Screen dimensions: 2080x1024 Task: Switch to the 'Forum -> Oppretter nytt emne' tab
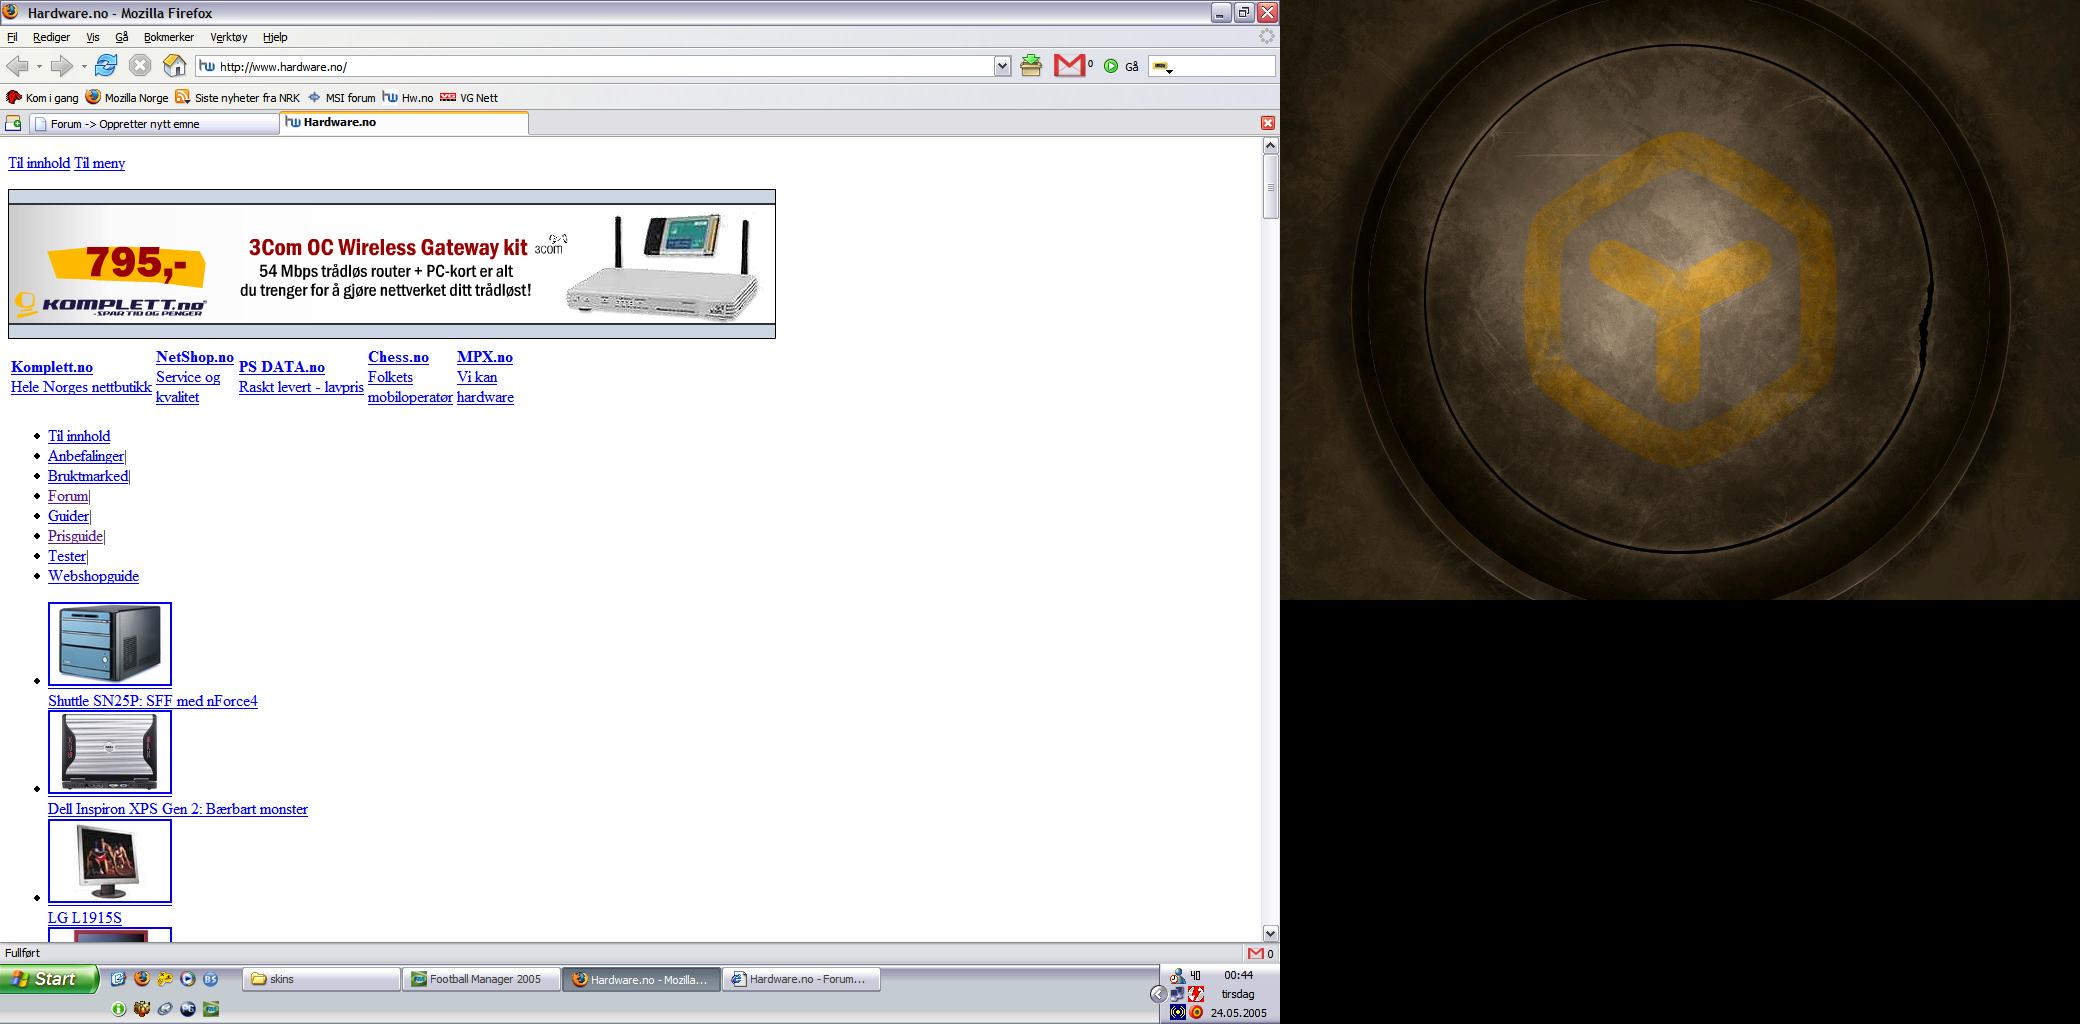[154, 124]
